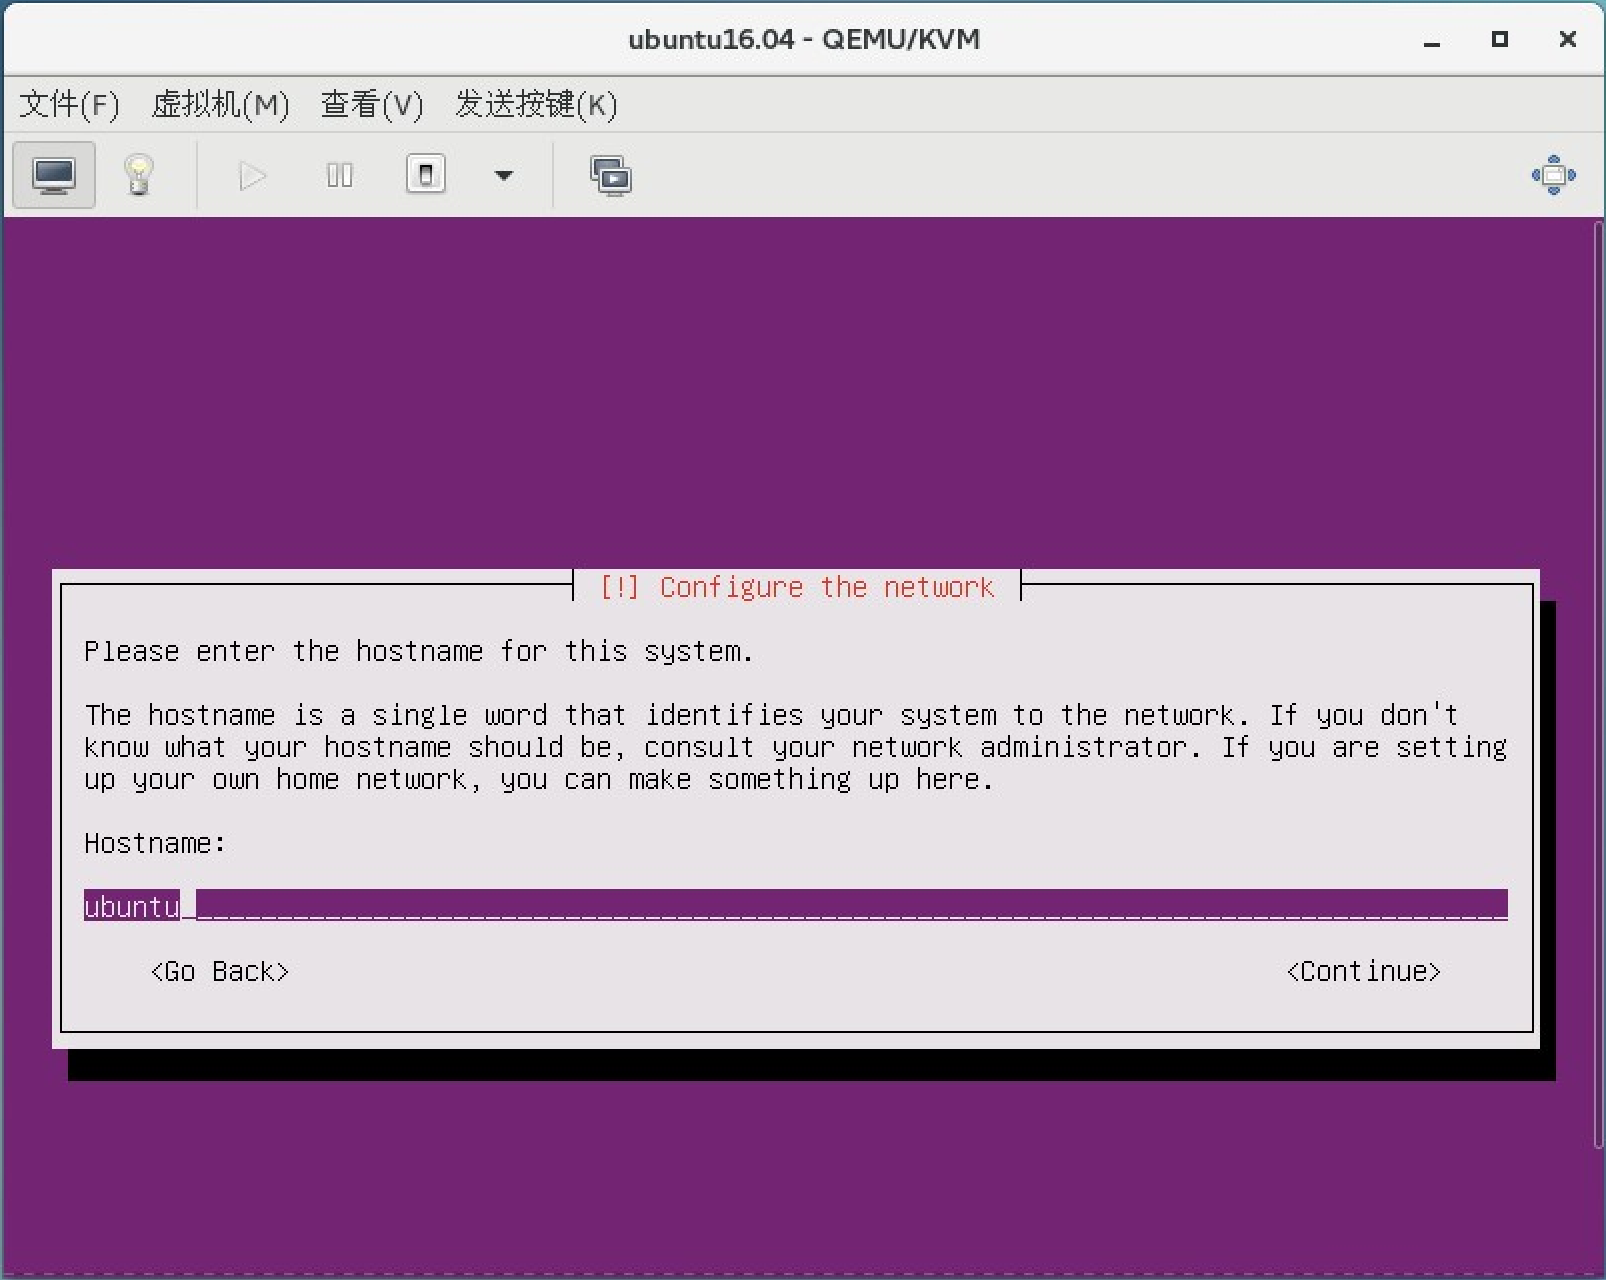Click the vertical scrollbar on right edge
The image size is (1606, 1280).
click(1598, 685)
